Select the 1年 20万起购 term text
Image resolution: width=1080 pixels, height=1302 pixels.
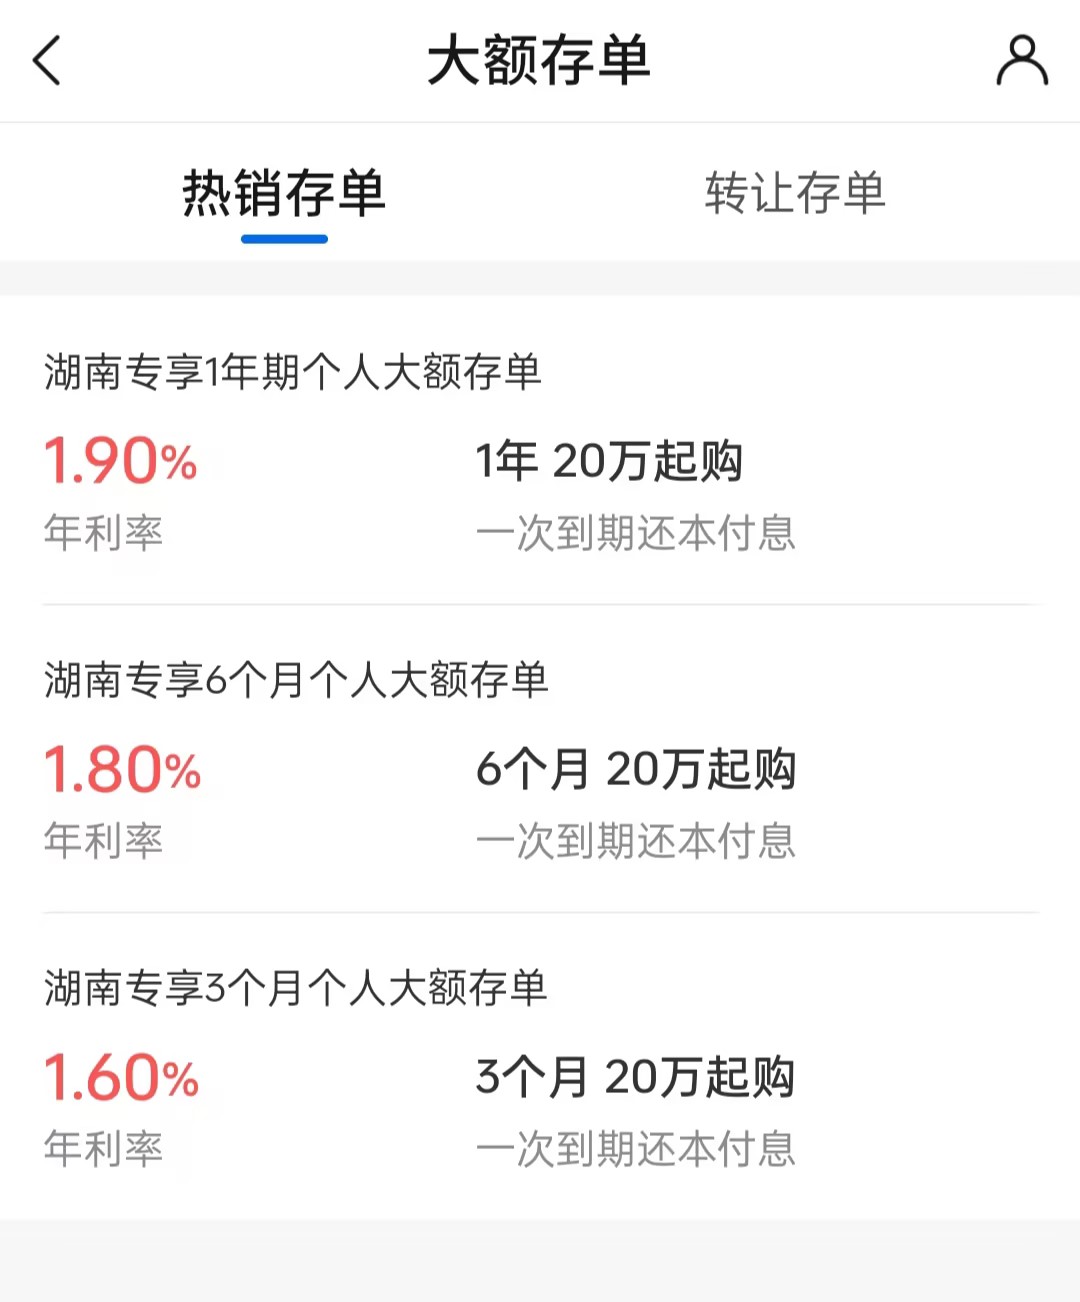click(x=608, y=461)
